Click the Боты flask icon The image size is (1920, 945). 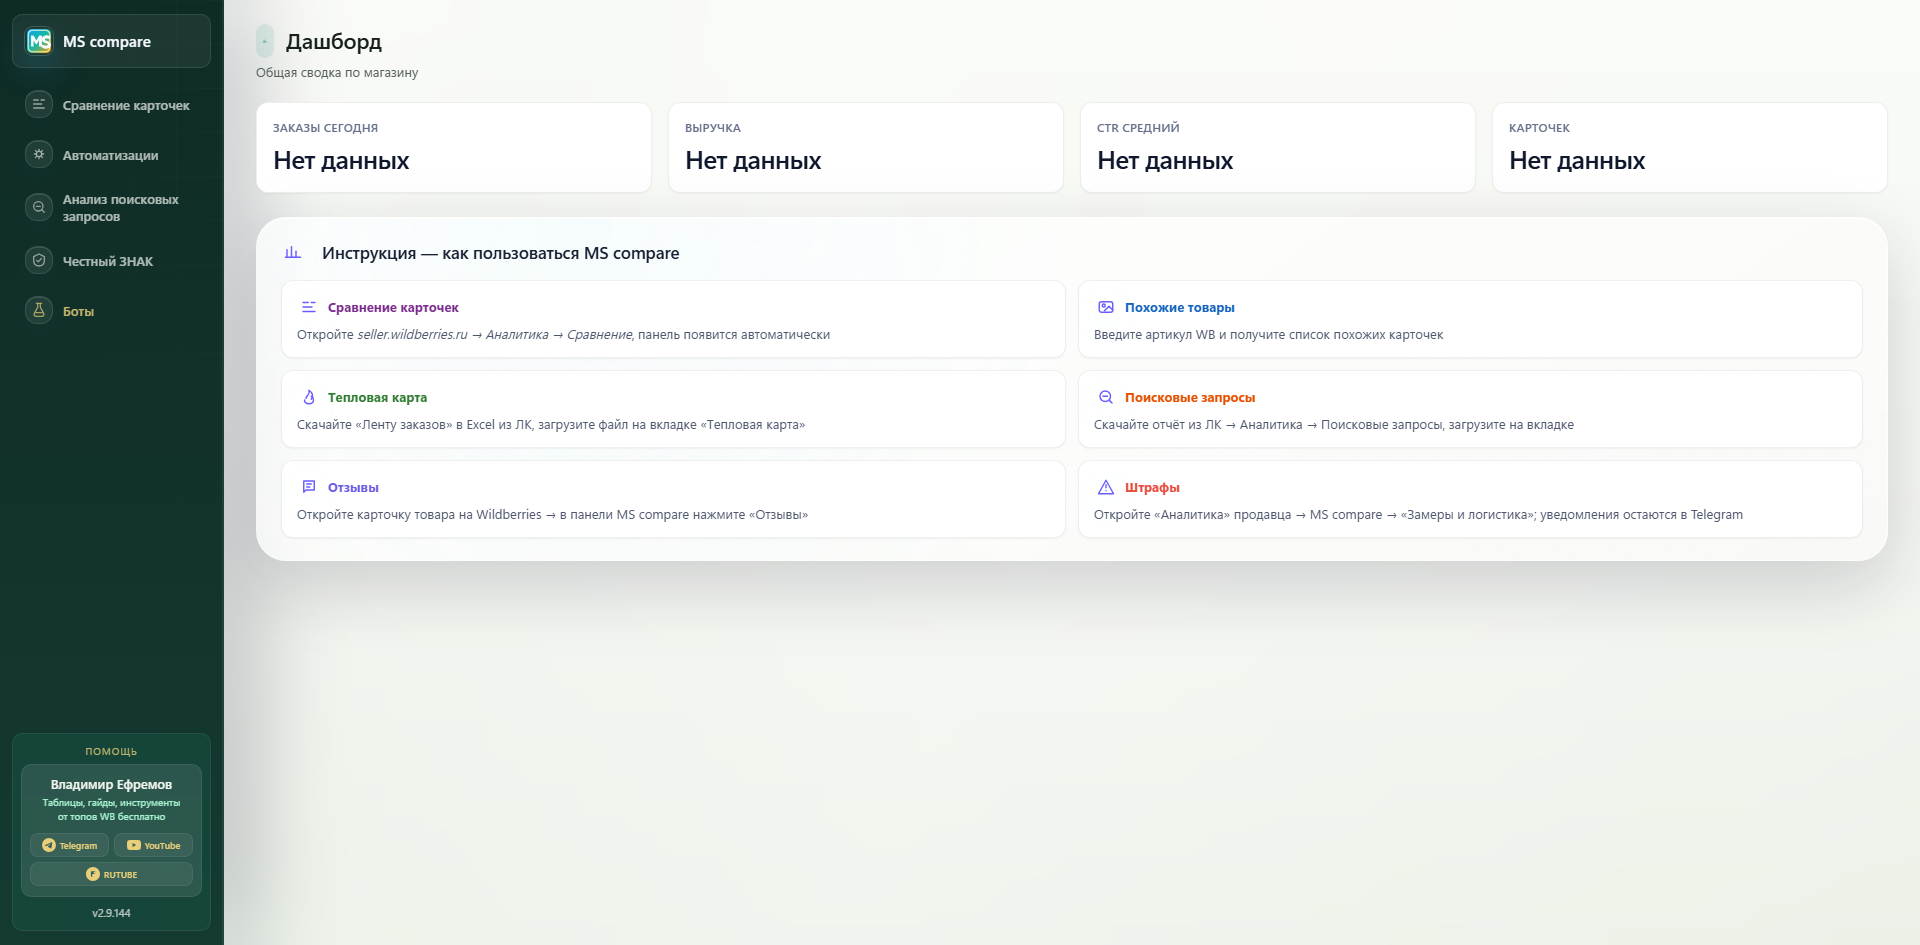(x=39, y=310)
